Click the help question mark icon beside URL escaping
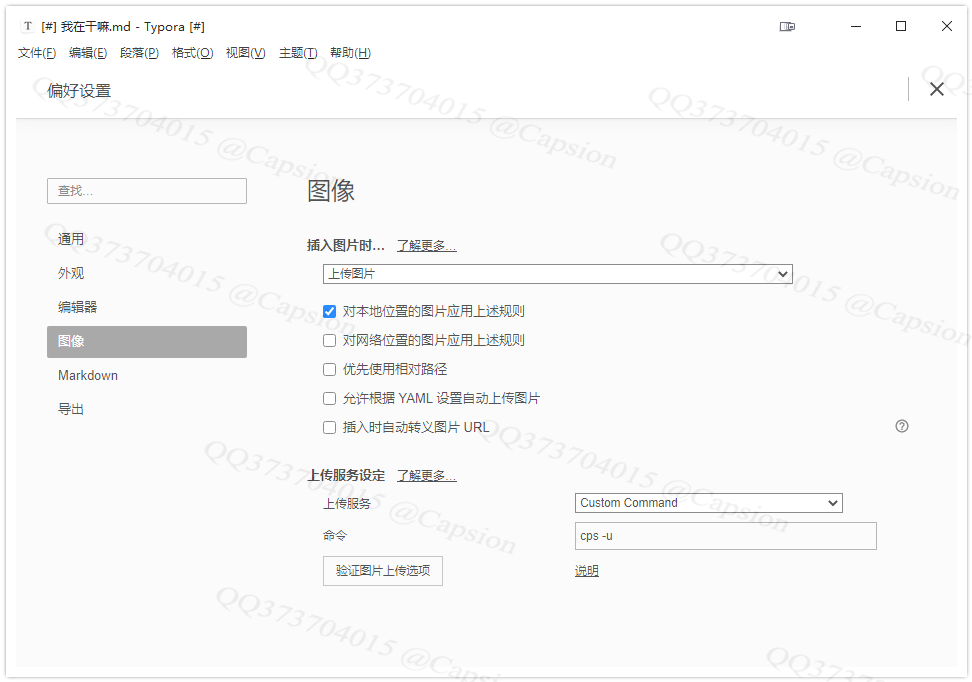Viewport: 972px width, 682px height. [x=902, y=426]
